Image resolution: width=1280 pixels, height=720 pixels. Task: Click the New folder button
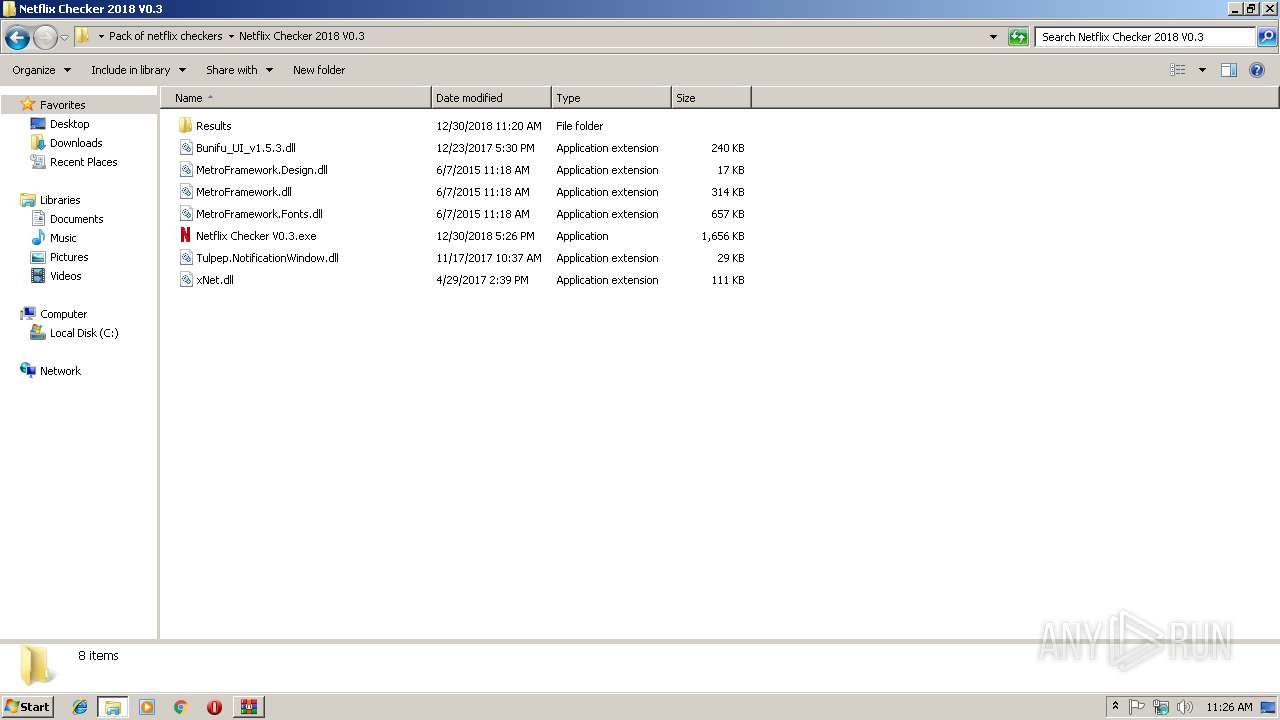(319, 70)
